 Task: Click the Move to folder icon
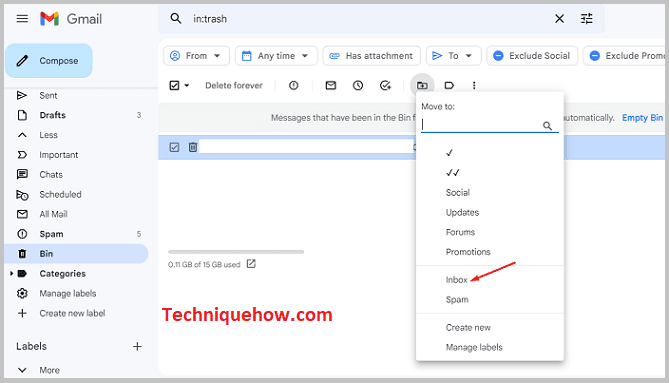click(422, 85)
